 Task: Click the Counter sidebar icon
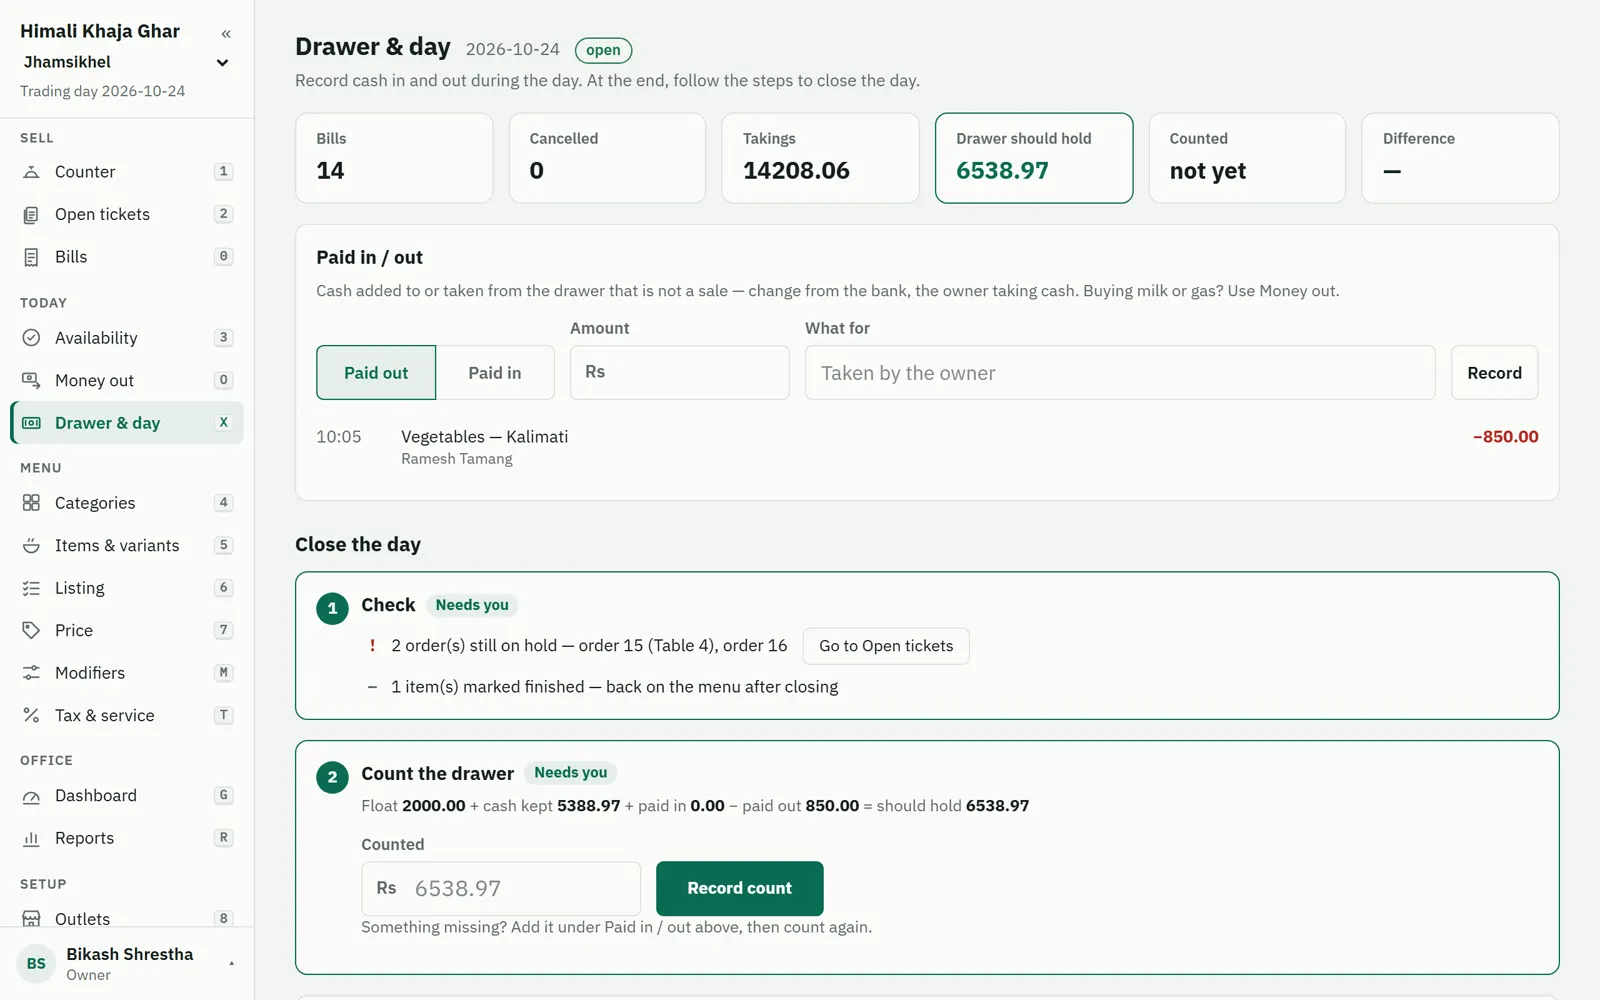[31, 172]
